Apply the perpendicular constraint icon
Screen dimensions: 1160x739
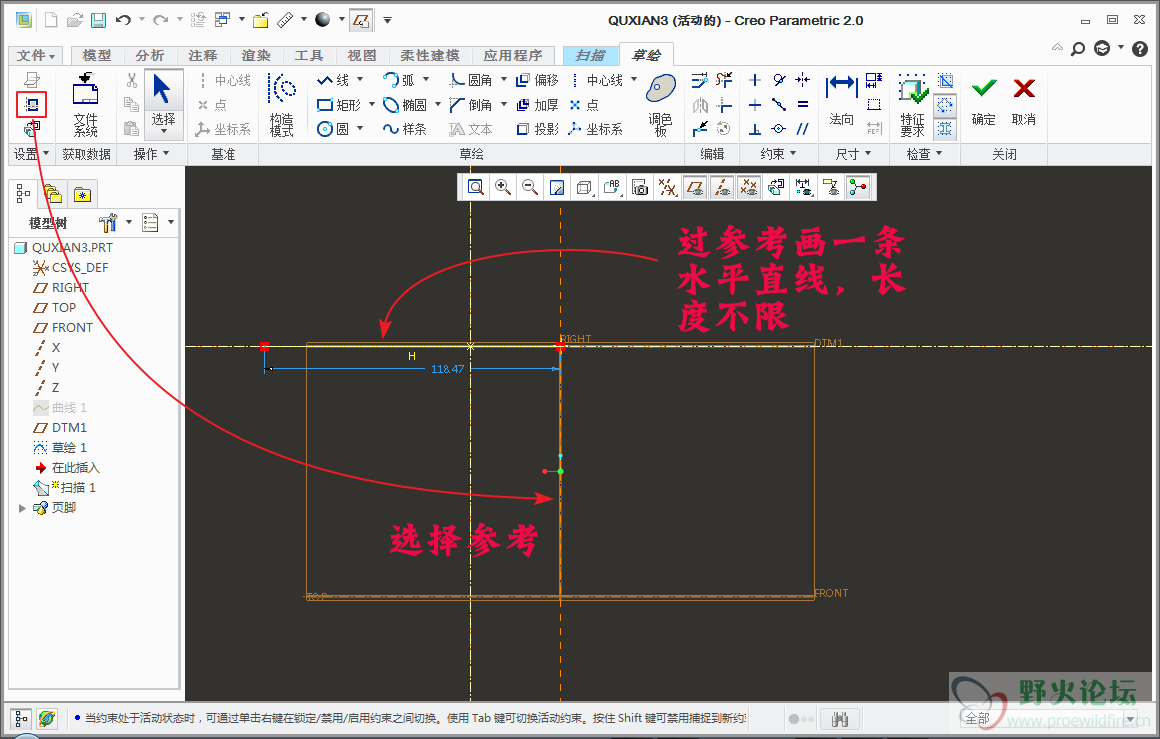755,129
